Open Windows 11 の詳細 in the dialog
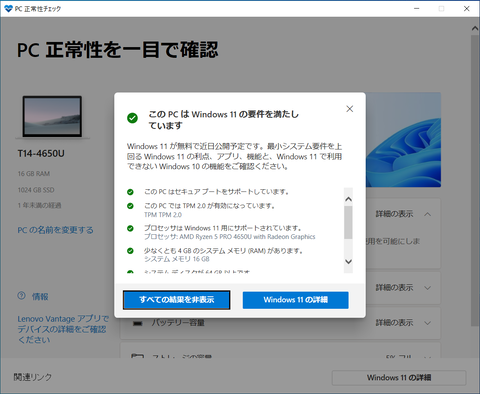The image size is (480, 394). coord(296,300)
